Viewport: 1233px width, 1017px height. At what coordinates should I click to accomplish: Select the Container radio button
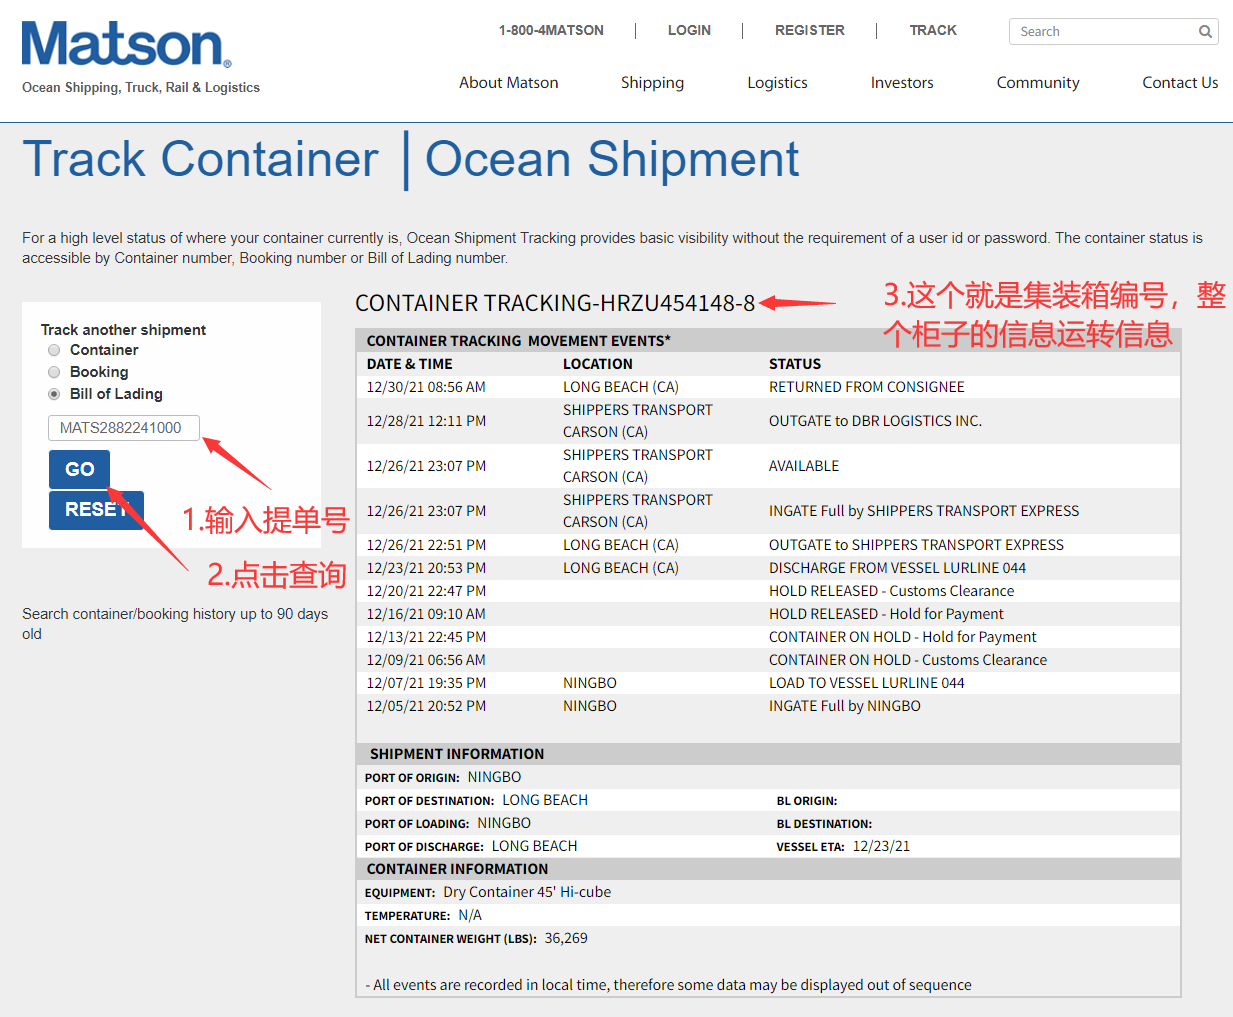click(54, 350)
